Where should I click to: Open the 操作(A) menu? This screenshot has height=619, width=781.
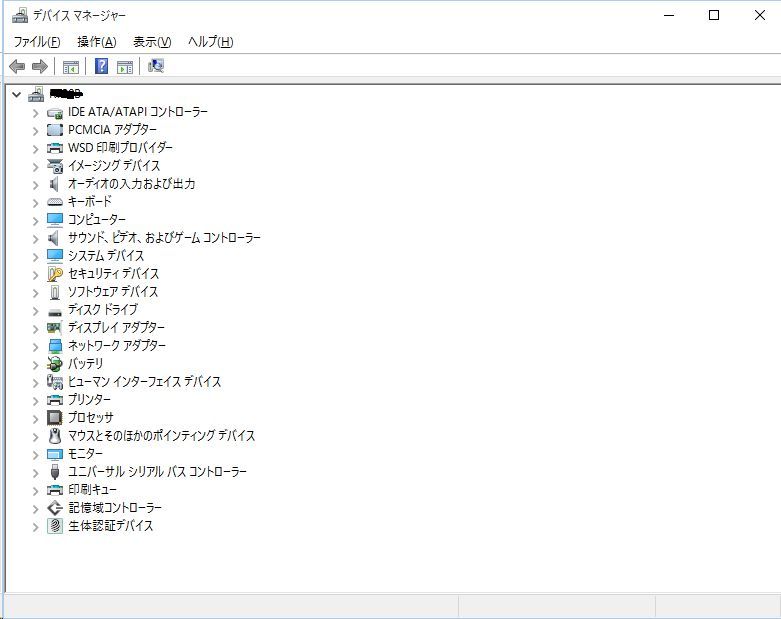(x=96, y=41)
